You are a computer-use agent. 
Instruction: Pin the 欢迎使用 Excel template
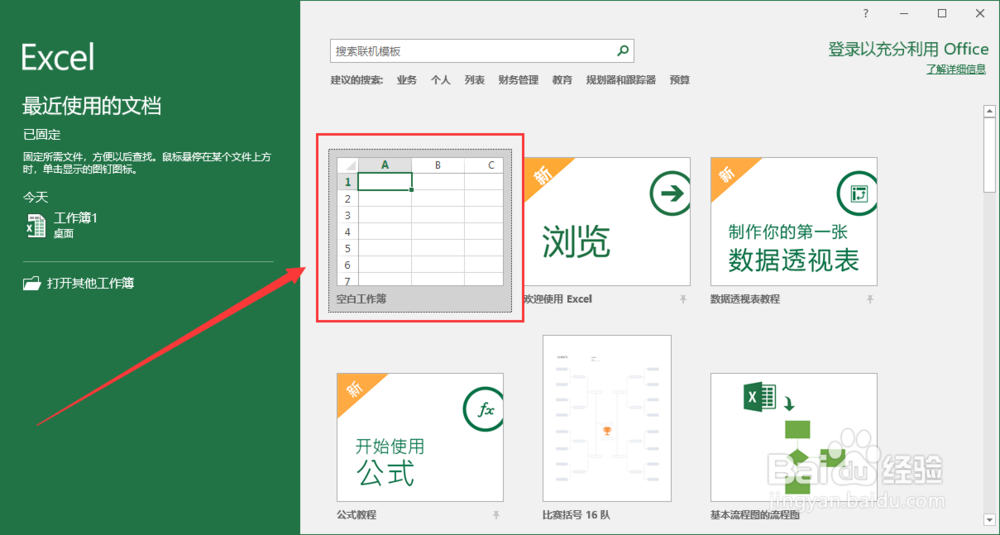[x=683, y=299]
